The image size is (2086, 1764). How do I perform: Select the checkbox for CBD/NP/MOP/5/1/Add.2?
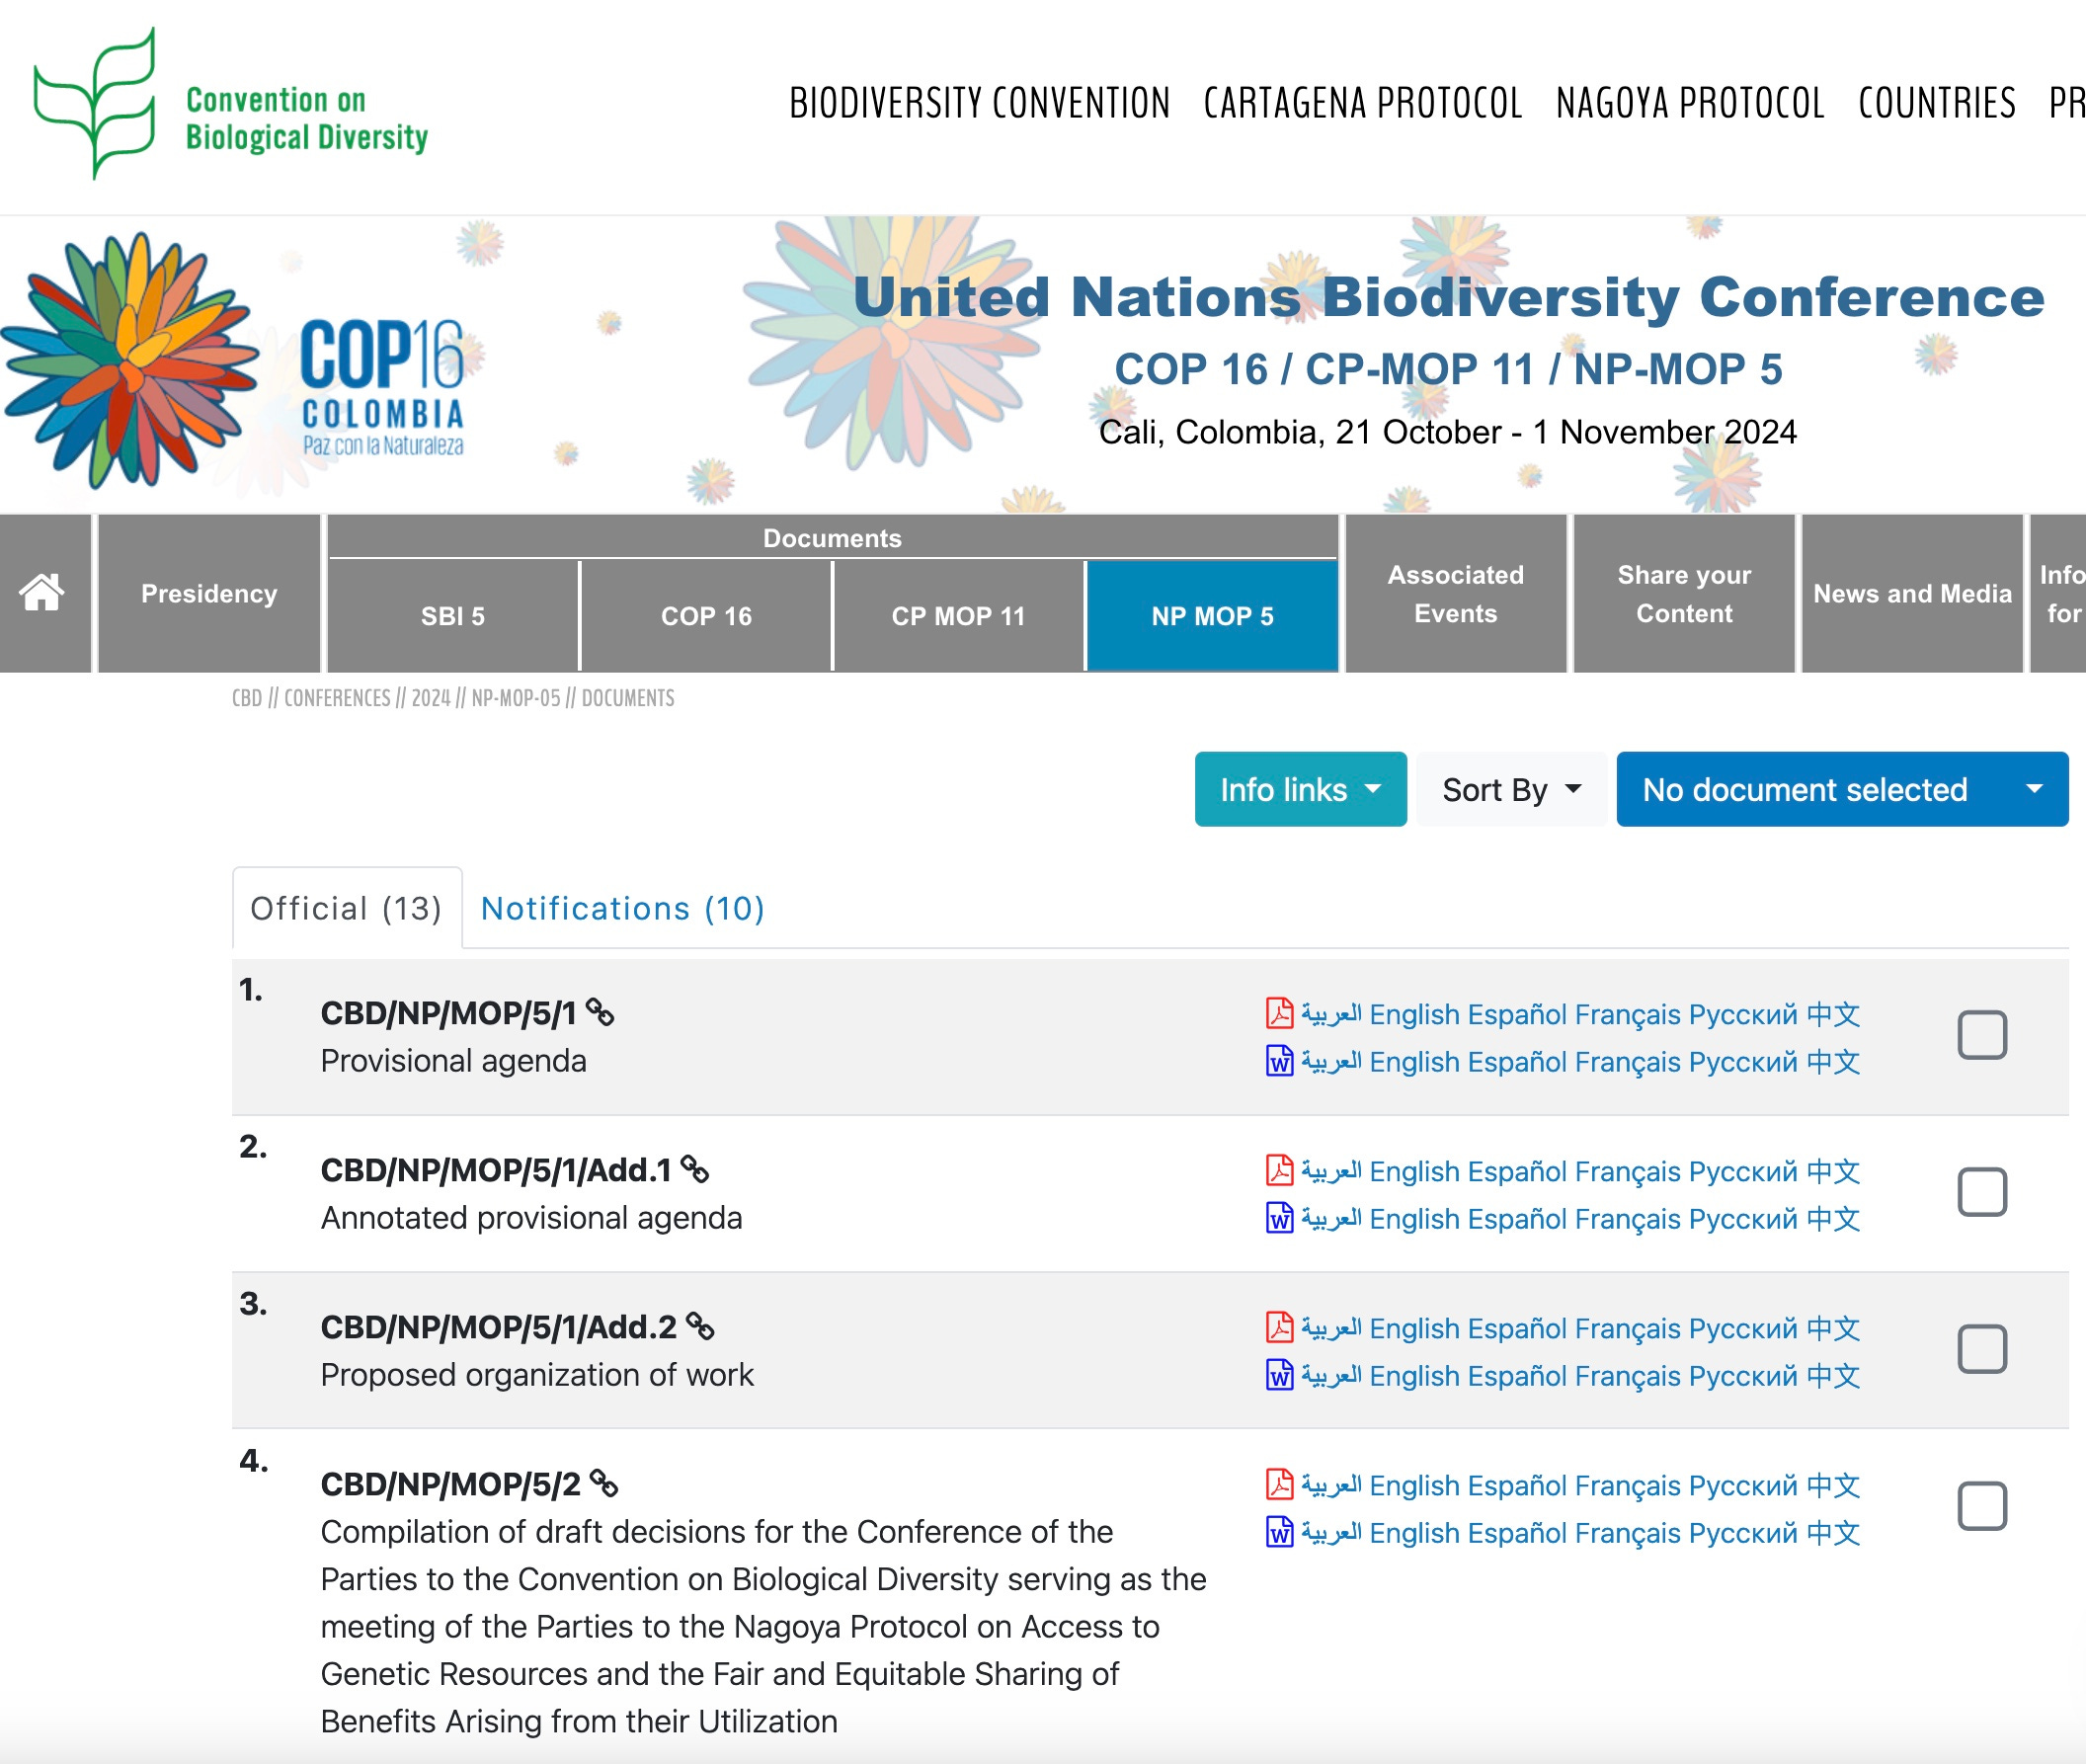click(1981, 1349)
